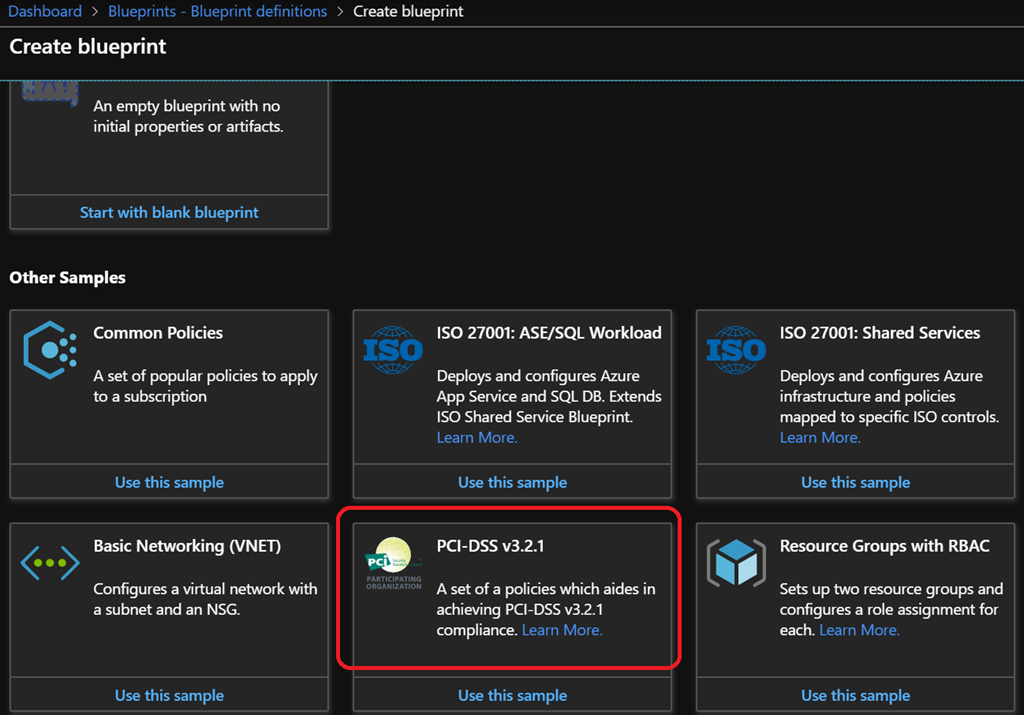This screenshot has width=1024, height=715.
Task: Open Learn More for Resource Groups with RBAC
Action: [859, 630]
